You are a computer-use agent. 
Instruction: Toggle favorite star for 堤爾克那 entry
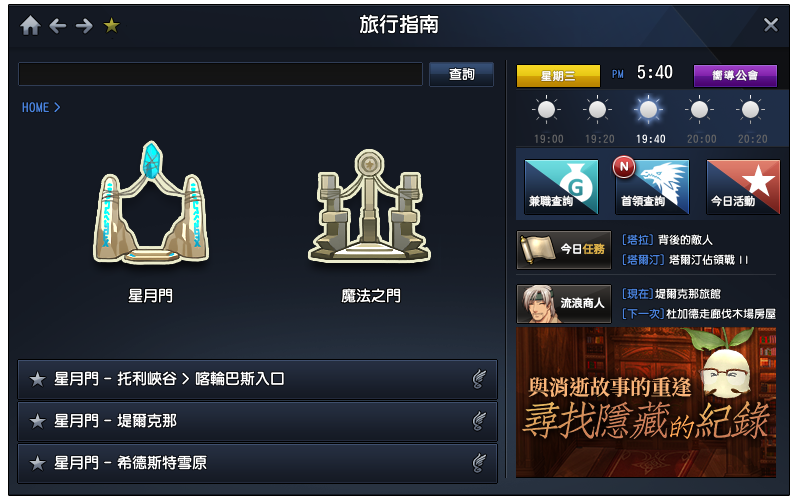pyautogui.click(x=37, y=421)
